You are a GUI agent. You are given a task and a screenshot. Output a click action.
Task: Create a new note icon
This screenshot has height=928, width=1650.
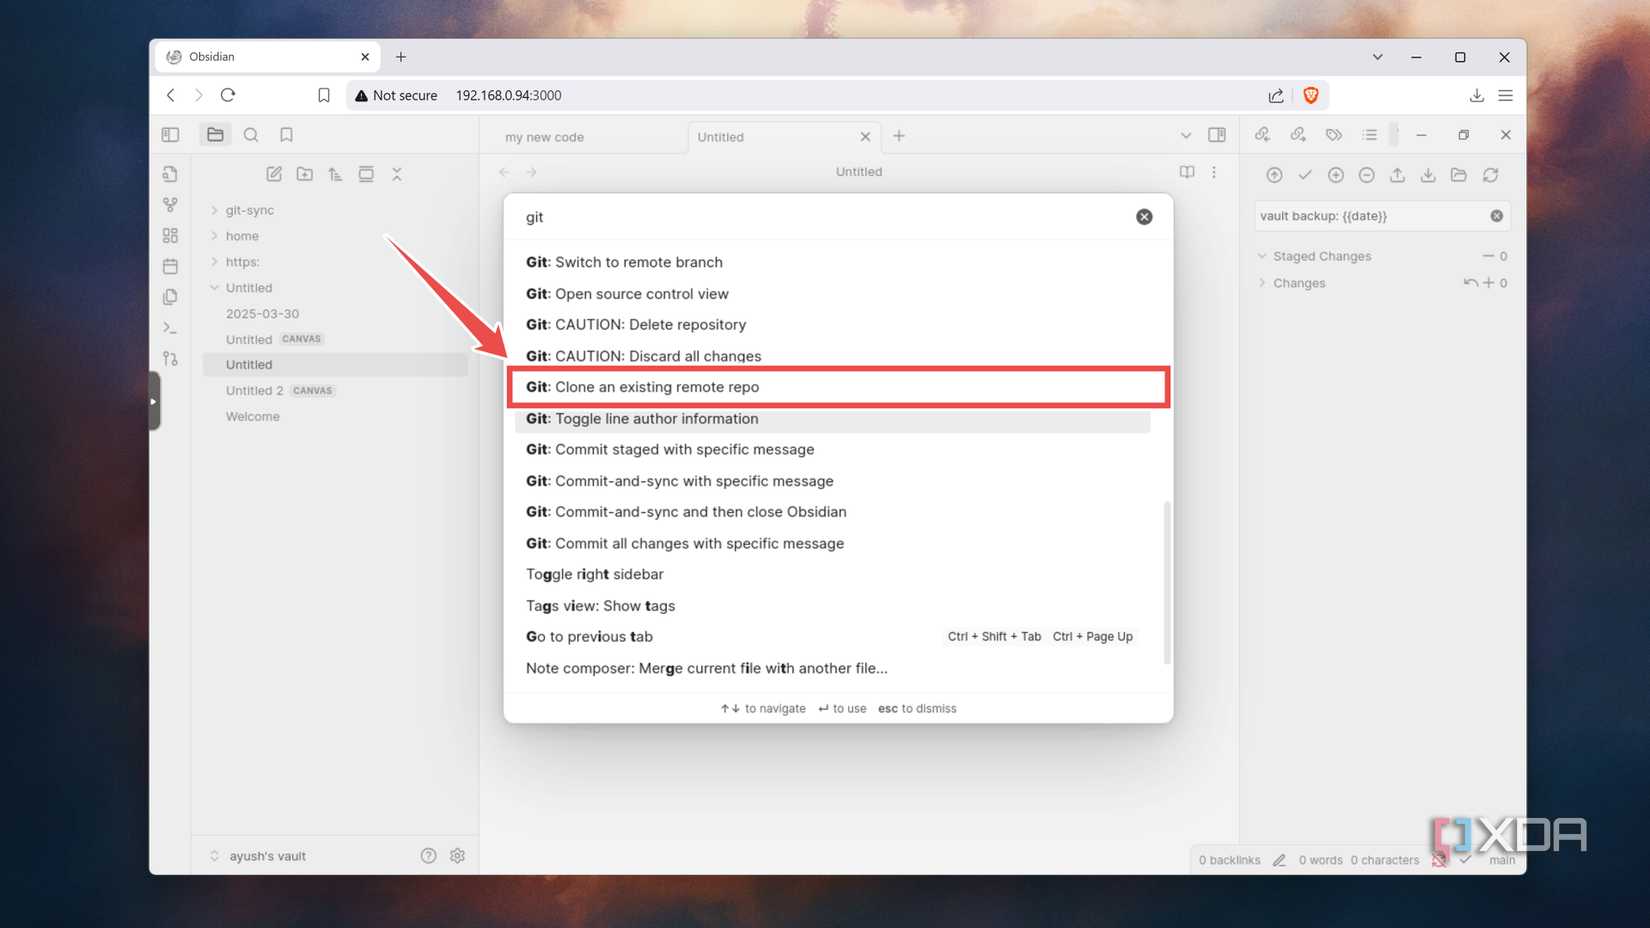pos(274,174)
